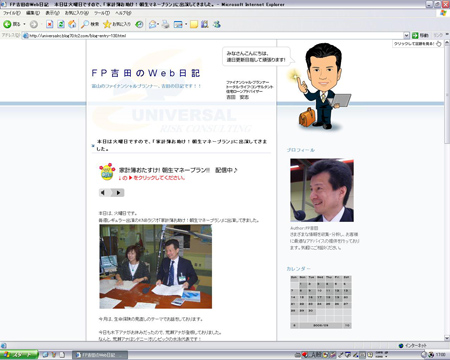Viewport: 450px width, 360px height.
Task: Click the red ball IME tray icon
Action: pyautogui.click(x=304, y=355)
